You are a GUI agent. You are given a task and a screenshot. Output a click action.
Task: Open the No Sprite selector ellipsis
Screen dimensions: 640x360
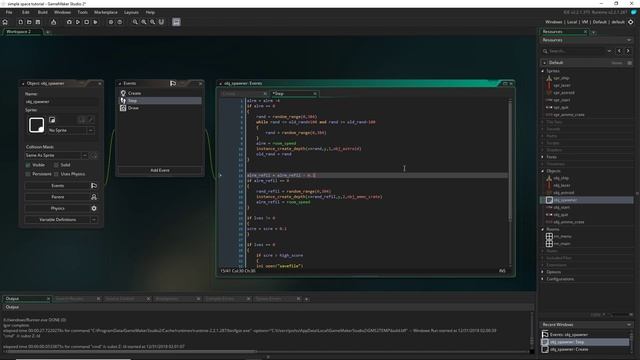click(x=91, y=130)
